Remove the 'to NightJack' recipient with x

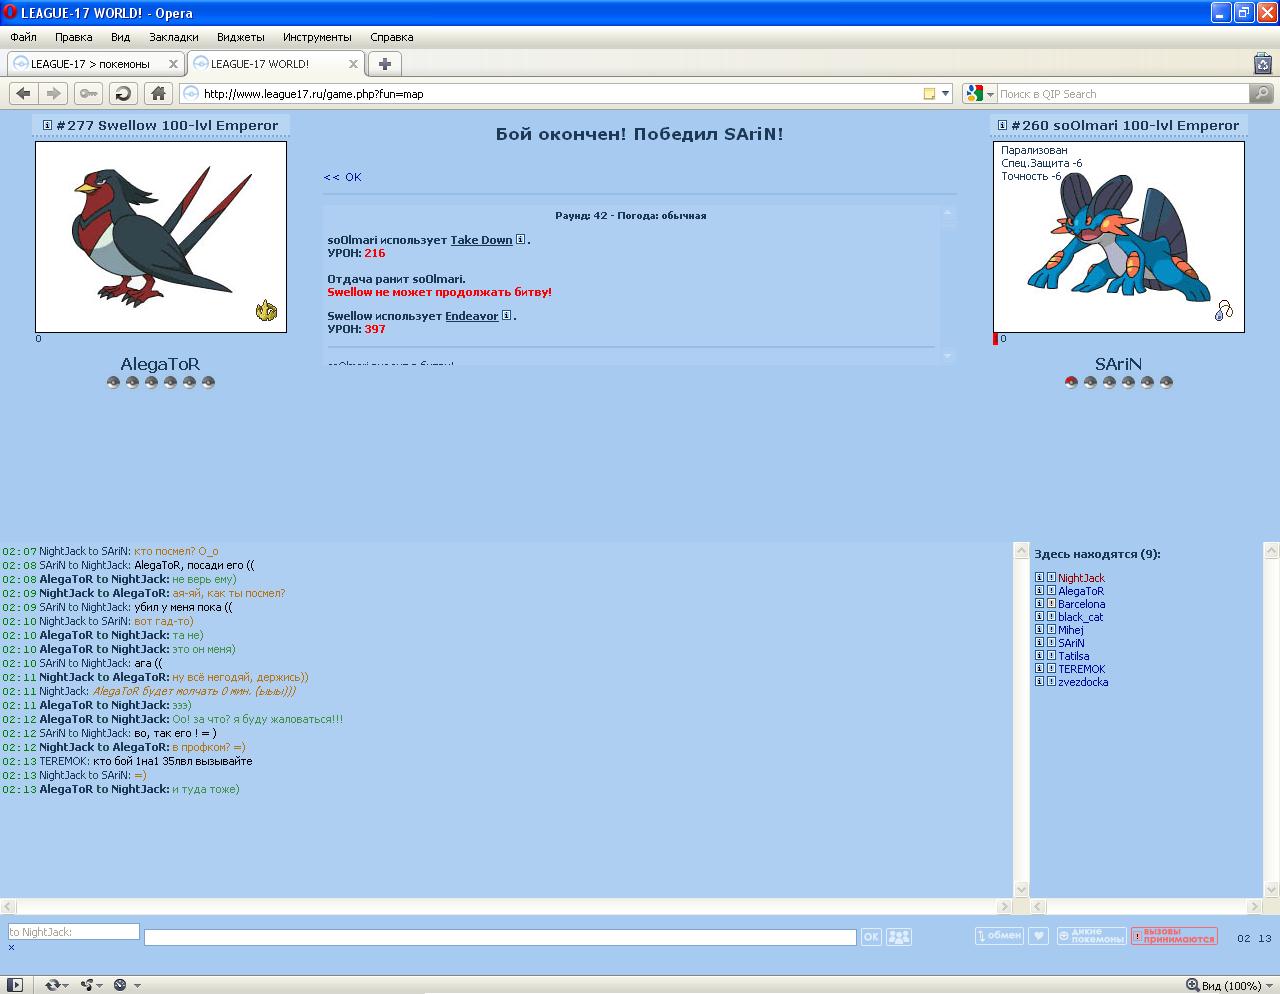click(12, 947)
